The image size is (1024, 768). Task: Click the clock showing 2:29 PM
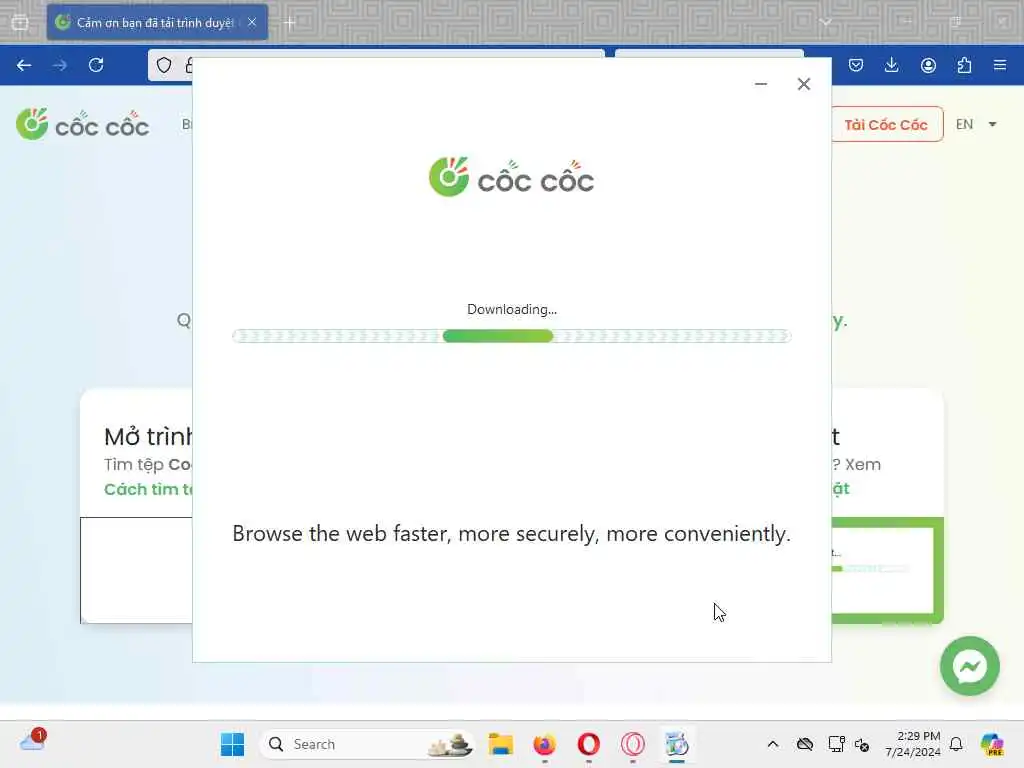pos(913,744)
